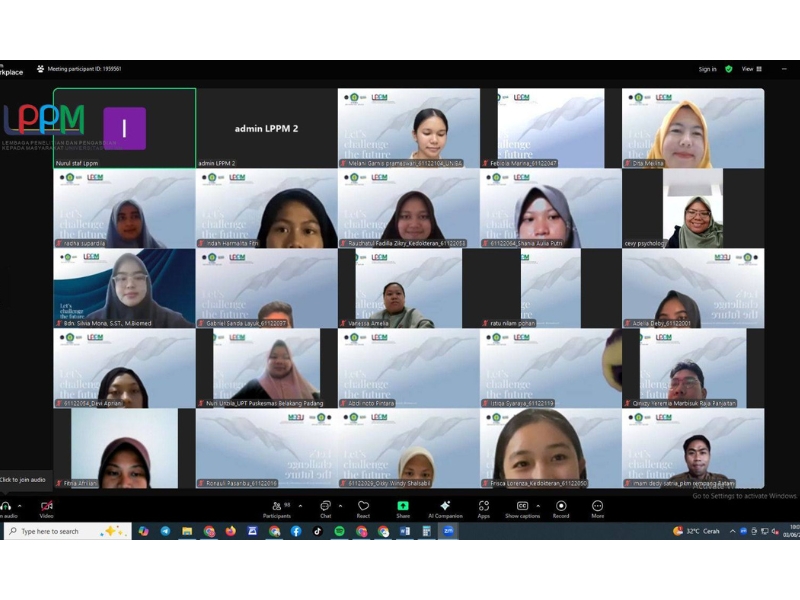The image size is (800, 600).
Task: Expand the Participants options caret
Action: (x=300, y=506)
